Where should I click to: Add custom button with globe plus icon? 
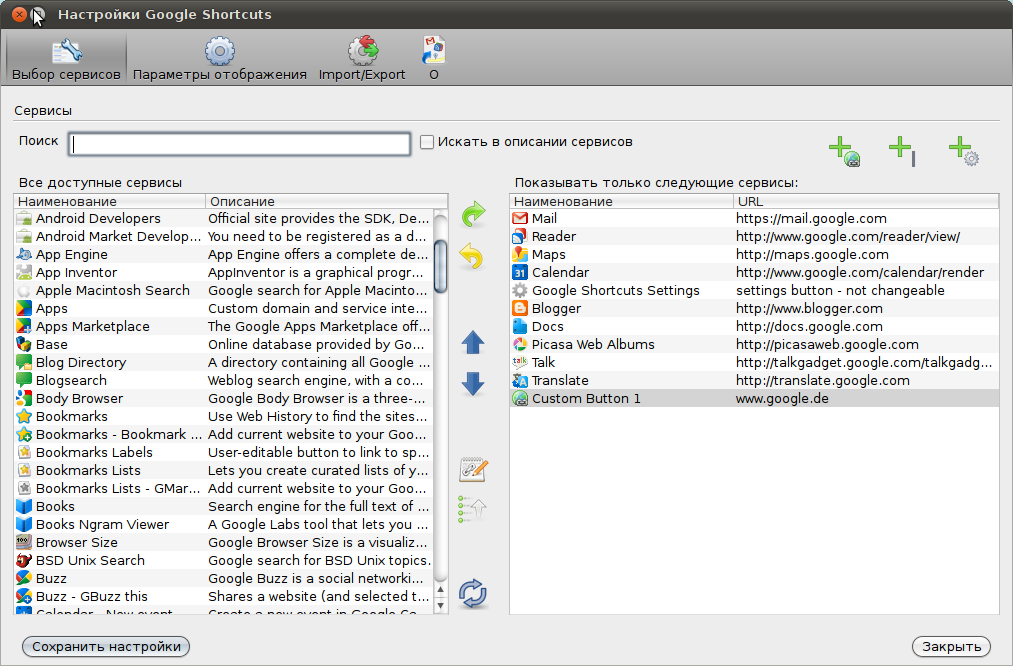pos(844,151)
